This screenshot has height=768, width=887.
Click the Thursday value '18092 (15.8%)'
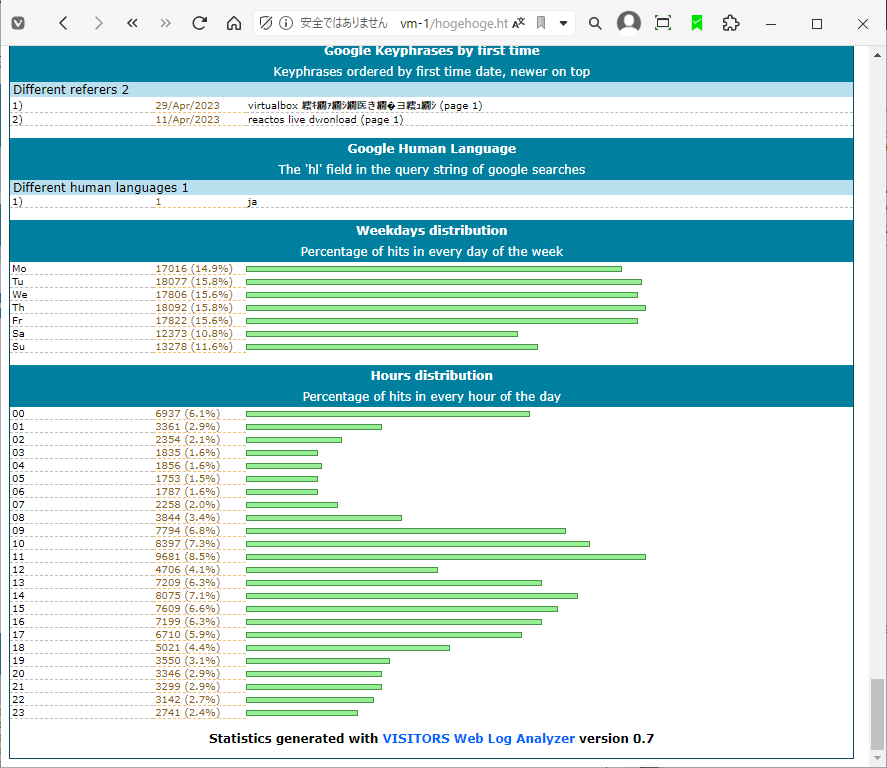click(x=194, y=308)
